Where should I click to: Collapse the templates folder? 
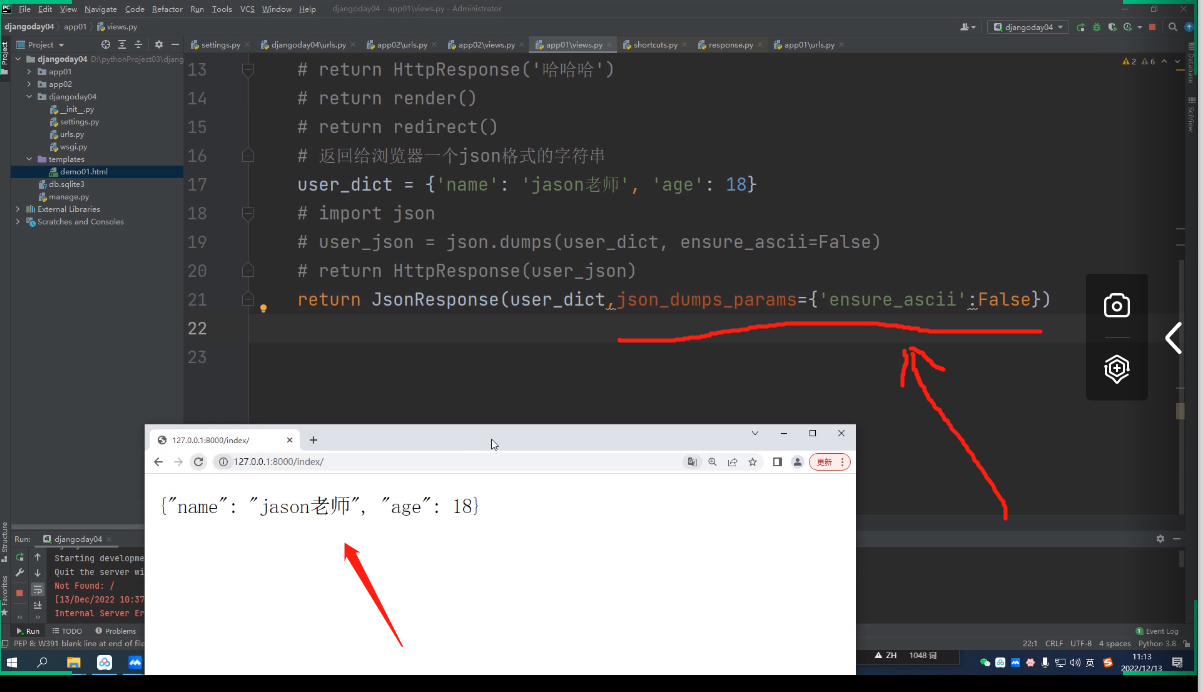tap(29, 159)
